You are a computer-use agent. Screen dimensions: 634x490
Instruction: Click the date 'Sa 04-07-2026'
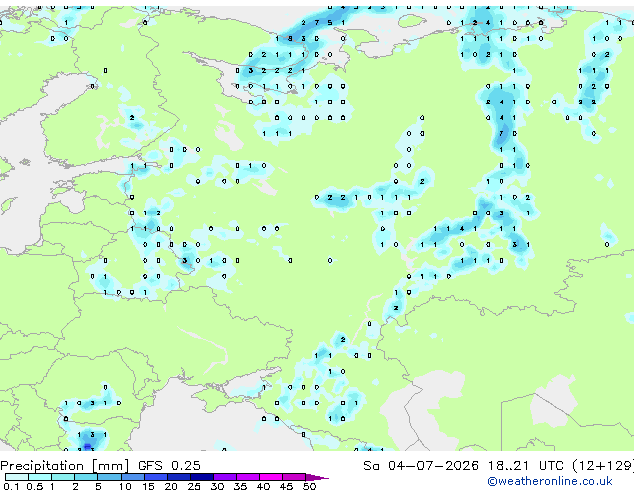pyautogui.click(x=421, y=466)
